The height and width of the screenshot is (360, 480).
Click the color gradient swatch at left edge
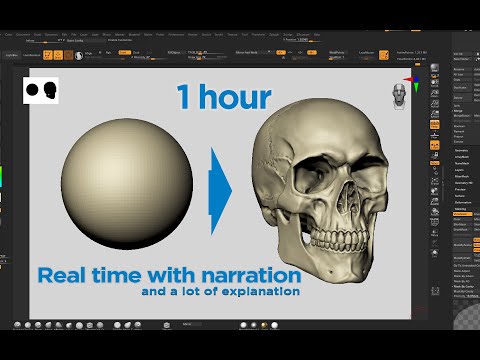1,176
